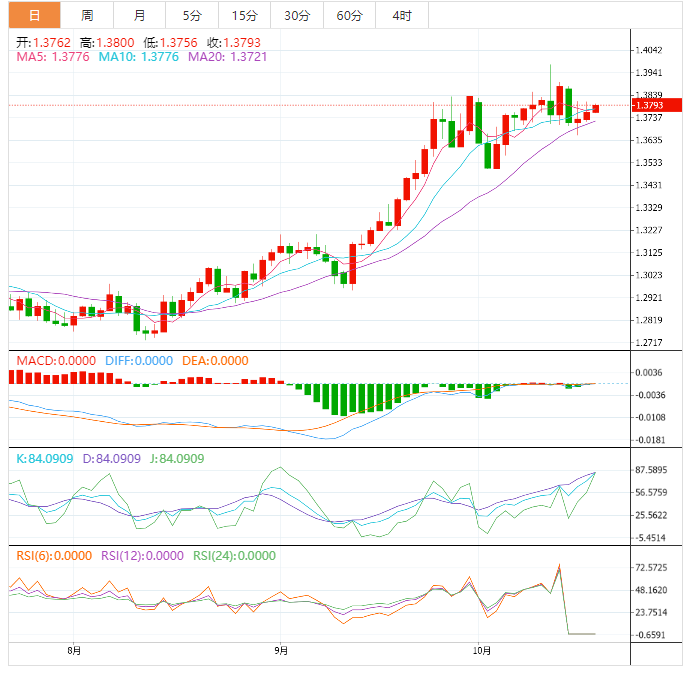Click the 10月 date axis marker
This screenshot has width=694, height=673.
click(x=482, y=651)
